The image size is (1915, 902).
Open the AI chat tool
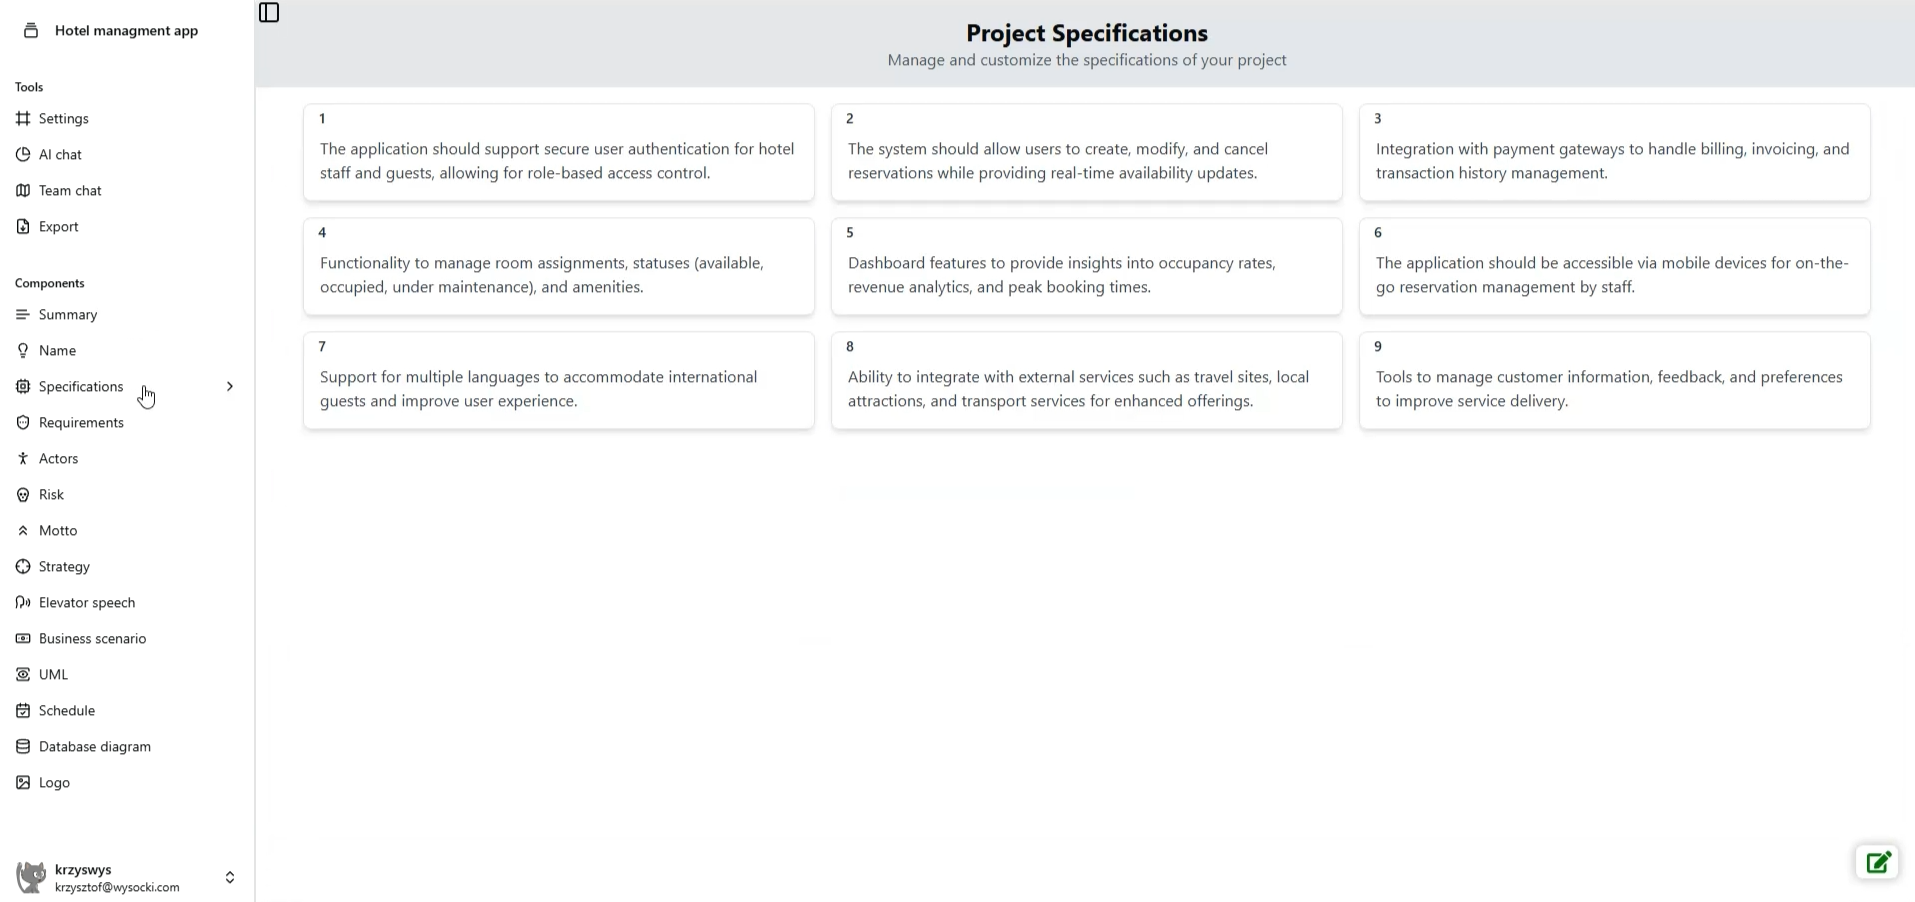pos(60,155)
